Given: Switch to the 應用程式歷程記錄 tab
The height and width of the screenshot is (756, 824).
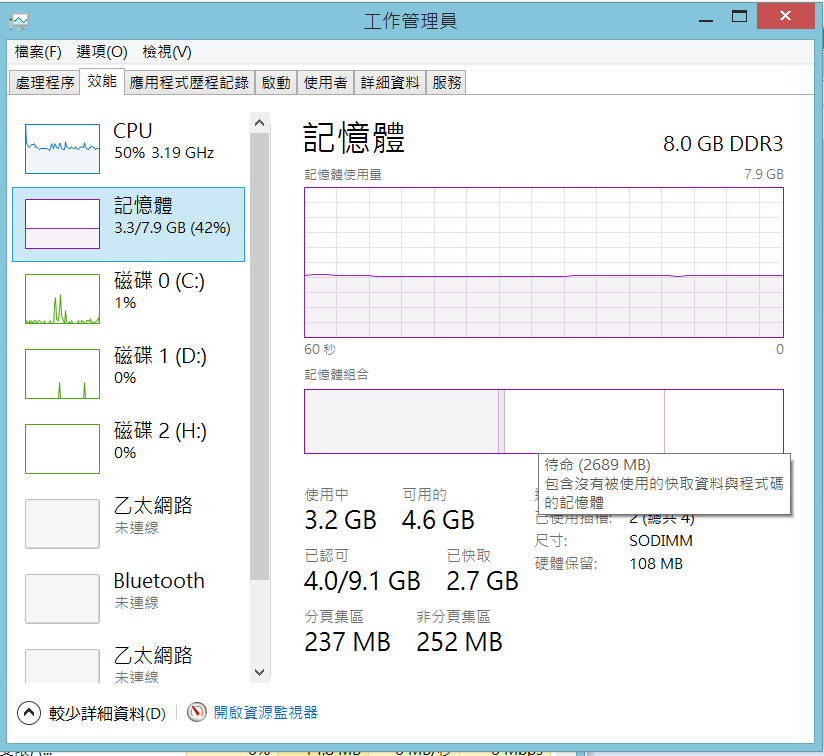Looking at the screenshot, I should point(189,83).
